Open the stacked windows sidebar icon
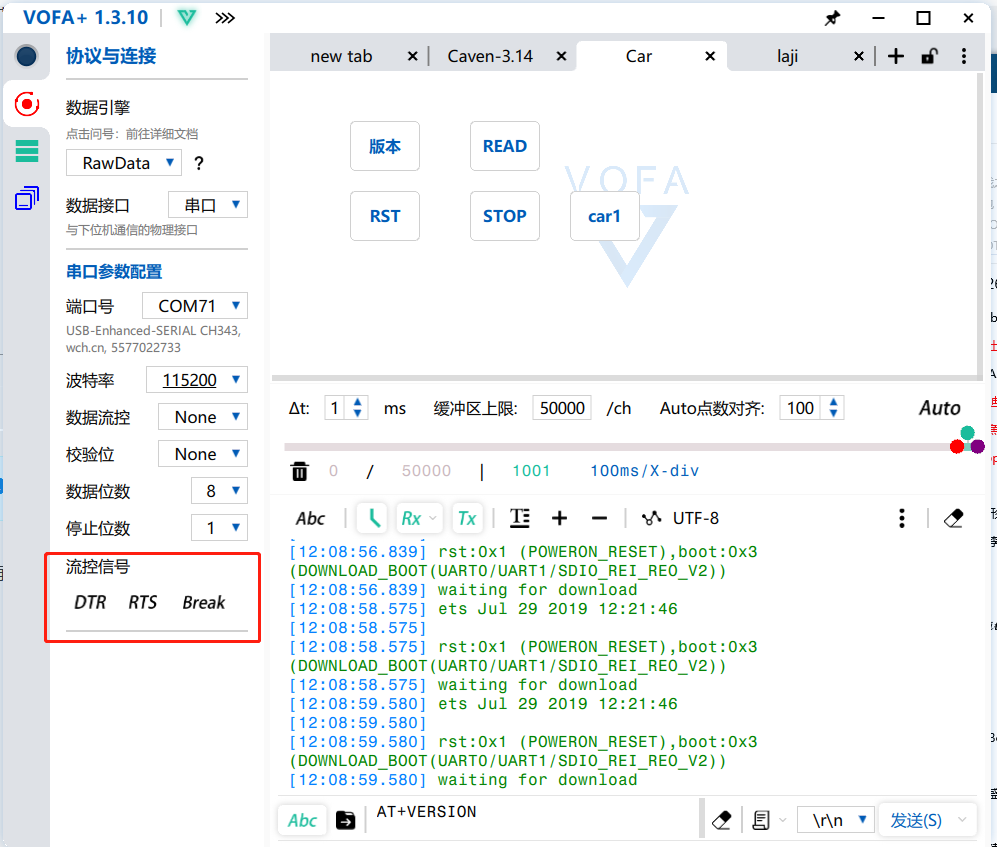The image size is (997, 847). (27, 199)
